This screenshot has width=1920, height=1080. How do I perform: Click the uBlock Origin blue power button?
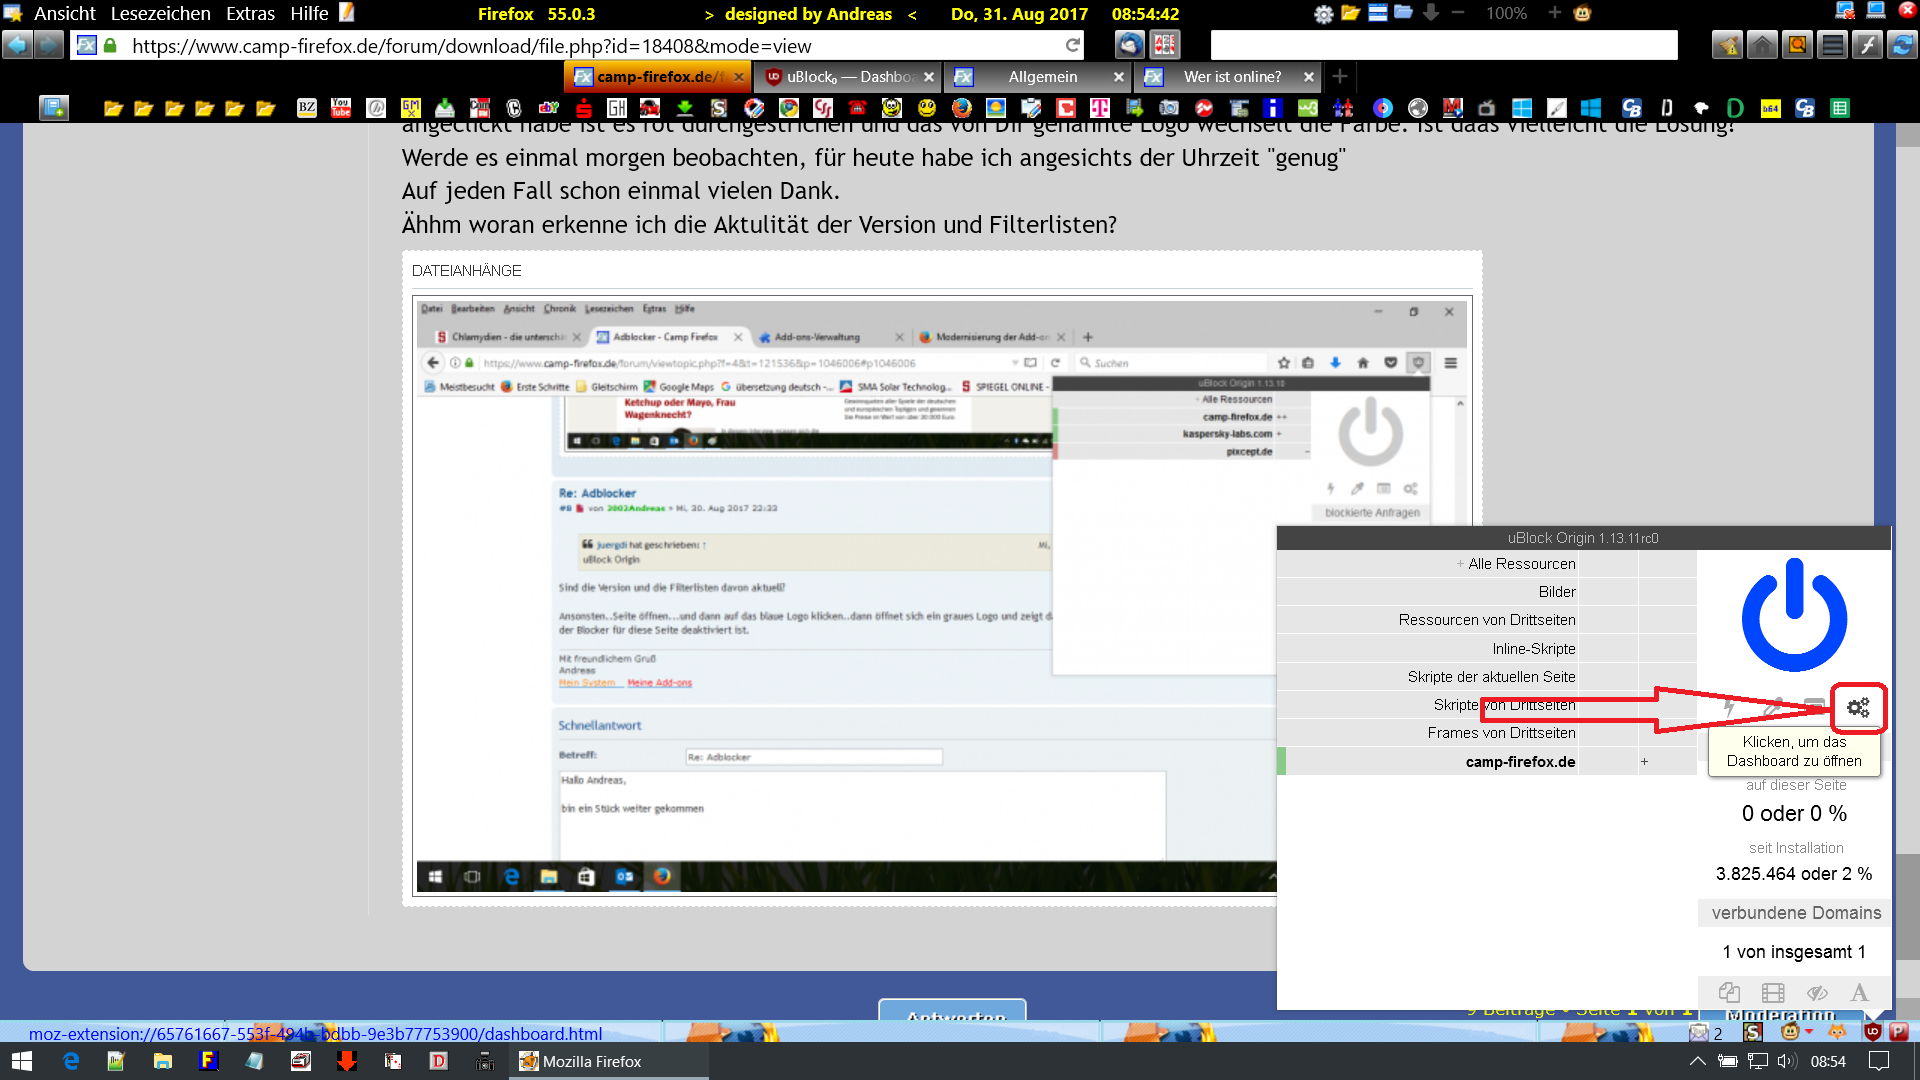tap(1794, 616)
